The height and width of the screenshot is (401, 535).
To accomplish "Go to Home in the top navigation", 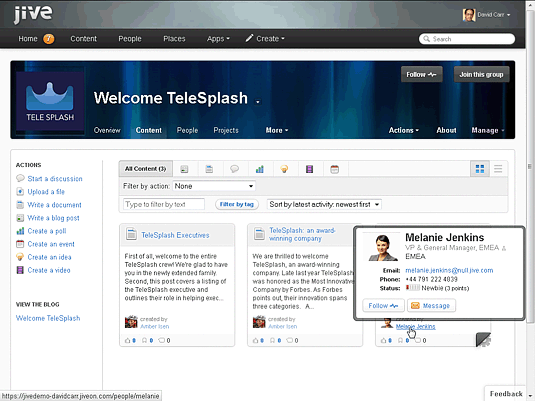I will (x=28, y=39).
